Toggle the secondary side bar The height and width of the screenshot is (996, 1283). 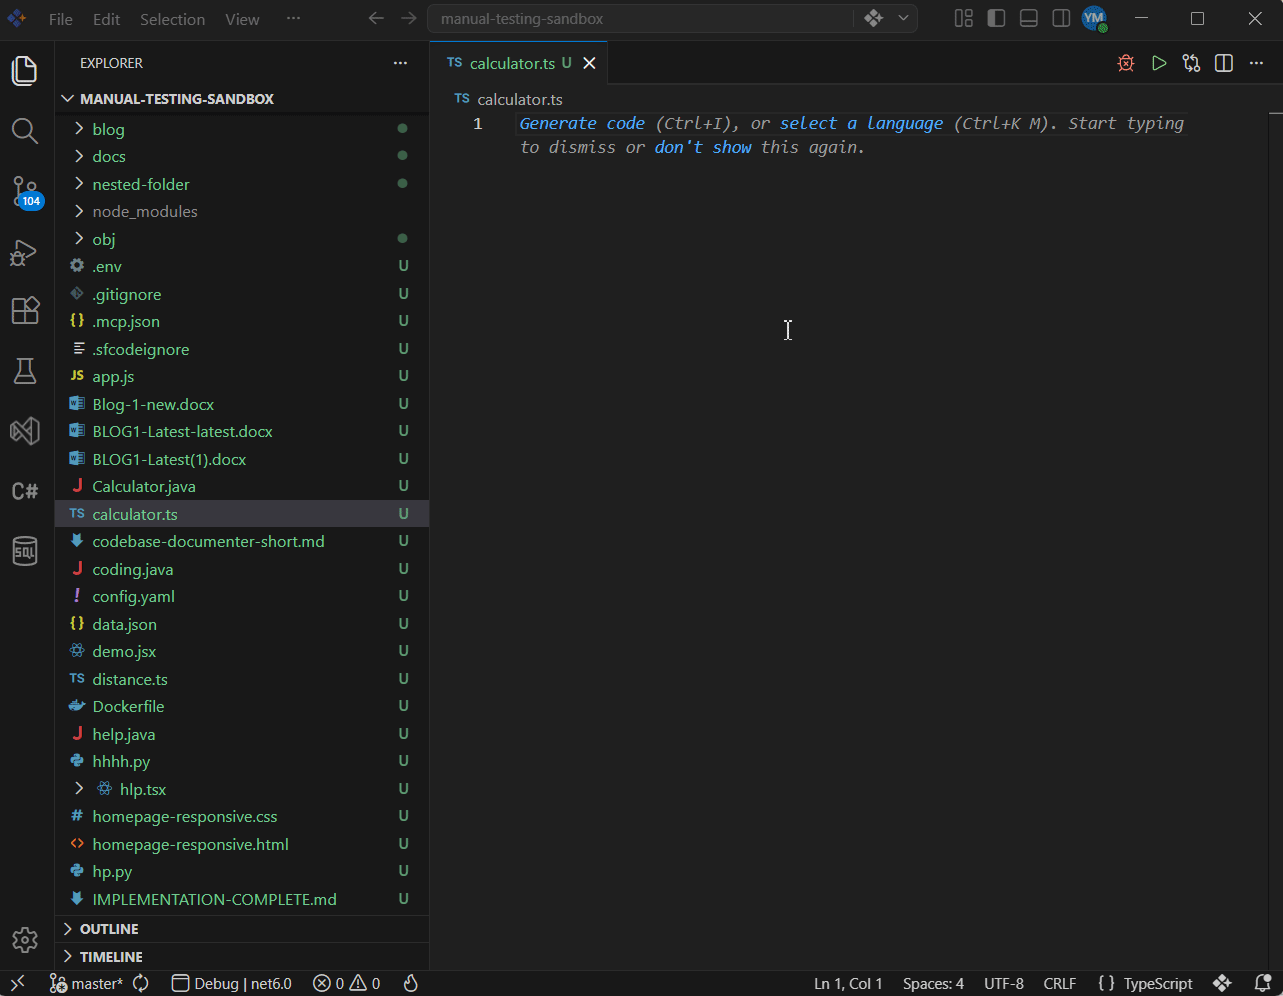[x=1062, y=18]
